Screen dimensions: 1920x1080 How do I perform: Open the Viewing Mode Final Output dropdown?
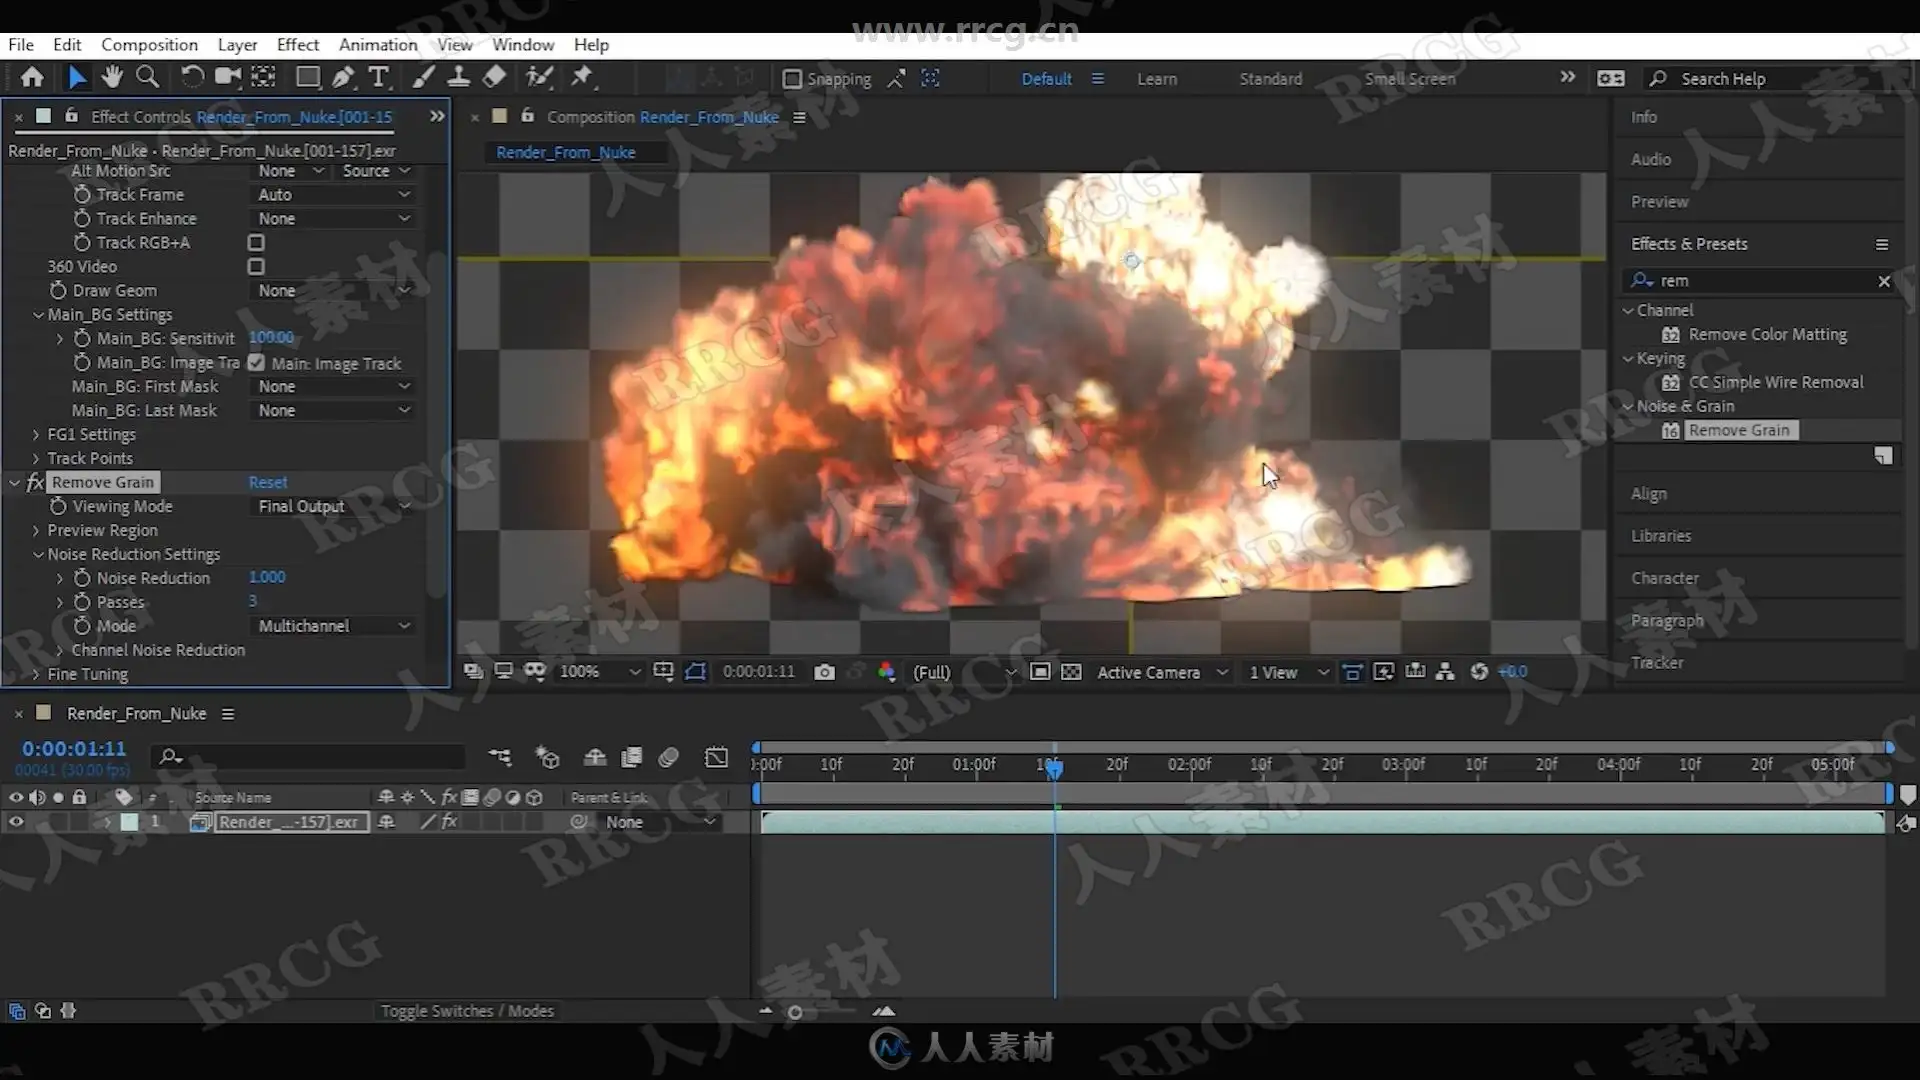tap(333, 507)
